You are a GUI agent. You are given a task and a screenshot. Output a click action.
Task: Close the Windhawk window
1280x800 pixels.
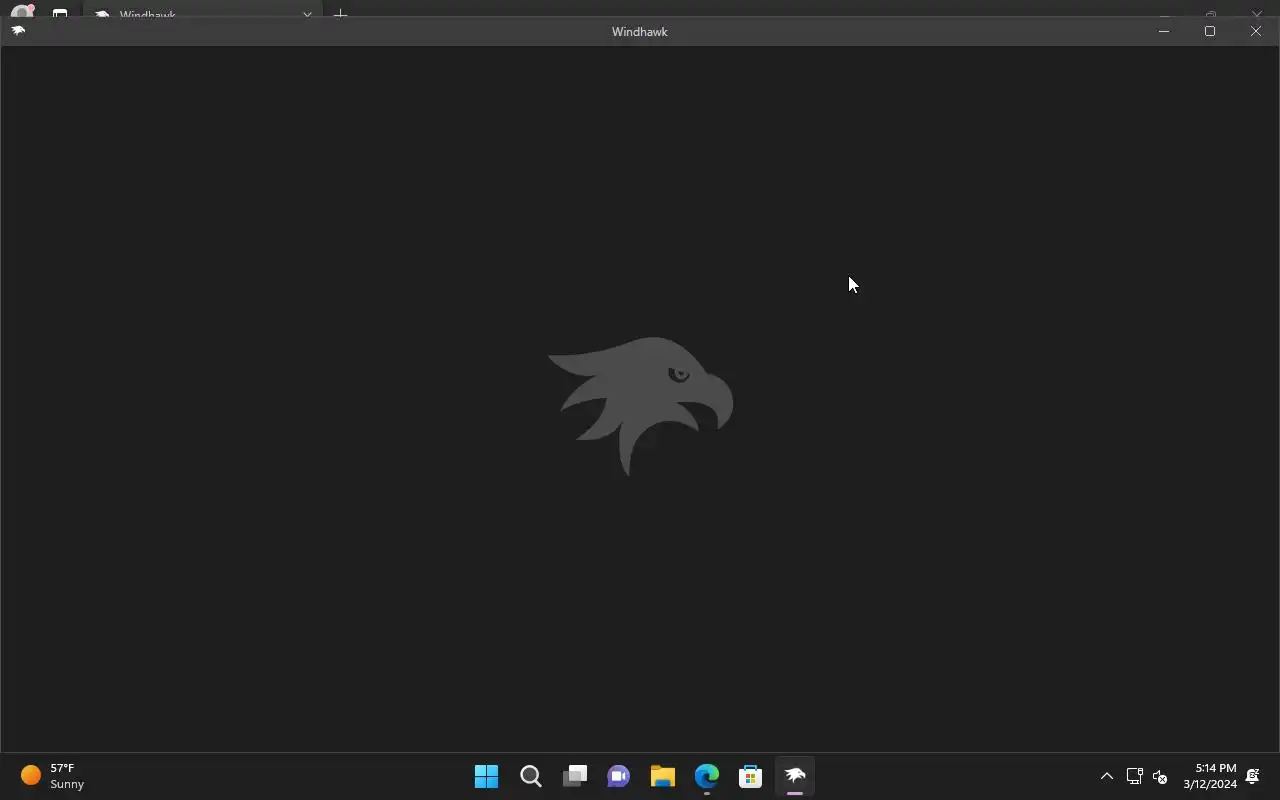[x=1256, y=31]
